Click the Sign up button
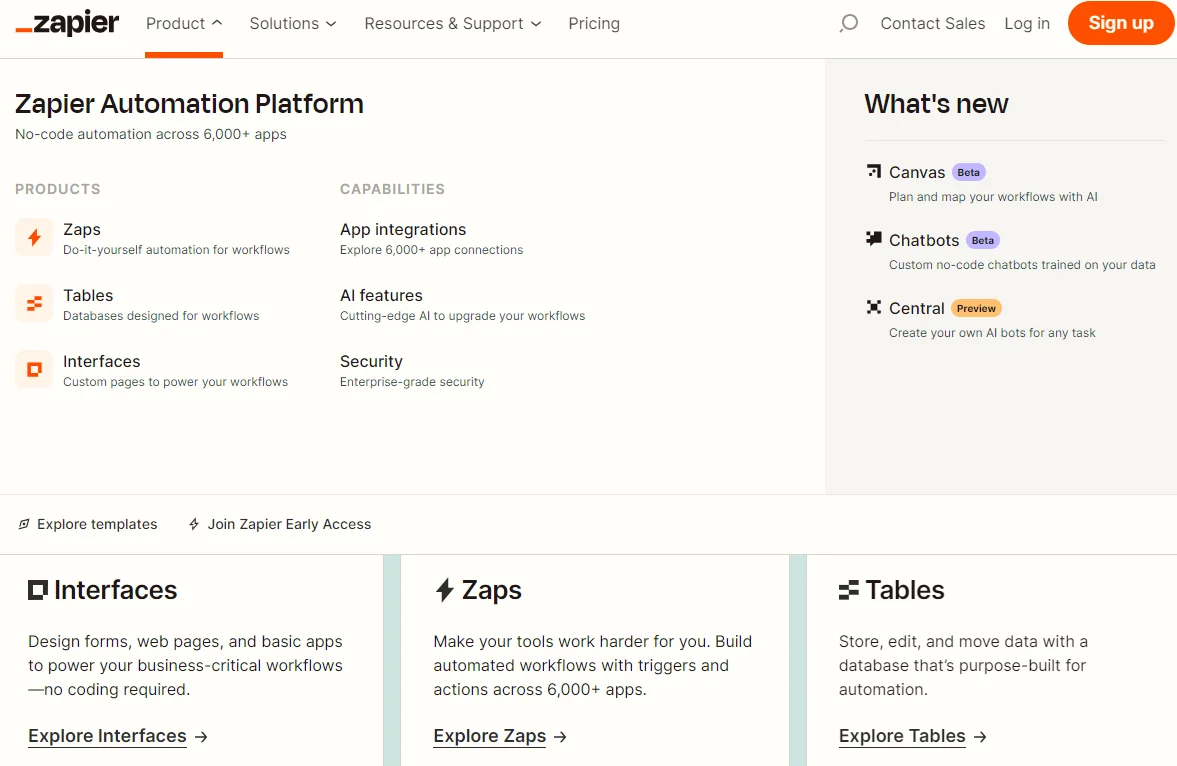The image size is (1177, 766). [1120, 23]
